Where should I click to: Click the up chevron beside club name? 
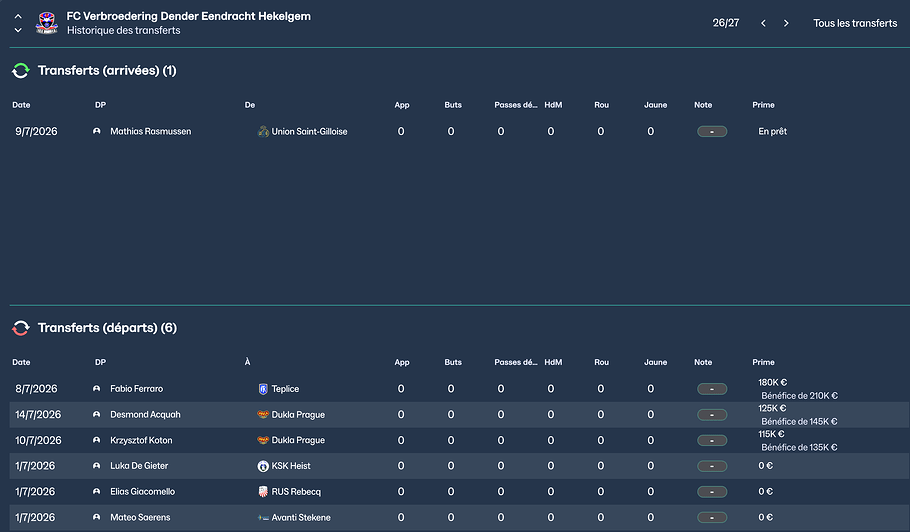tap(18, 16)
